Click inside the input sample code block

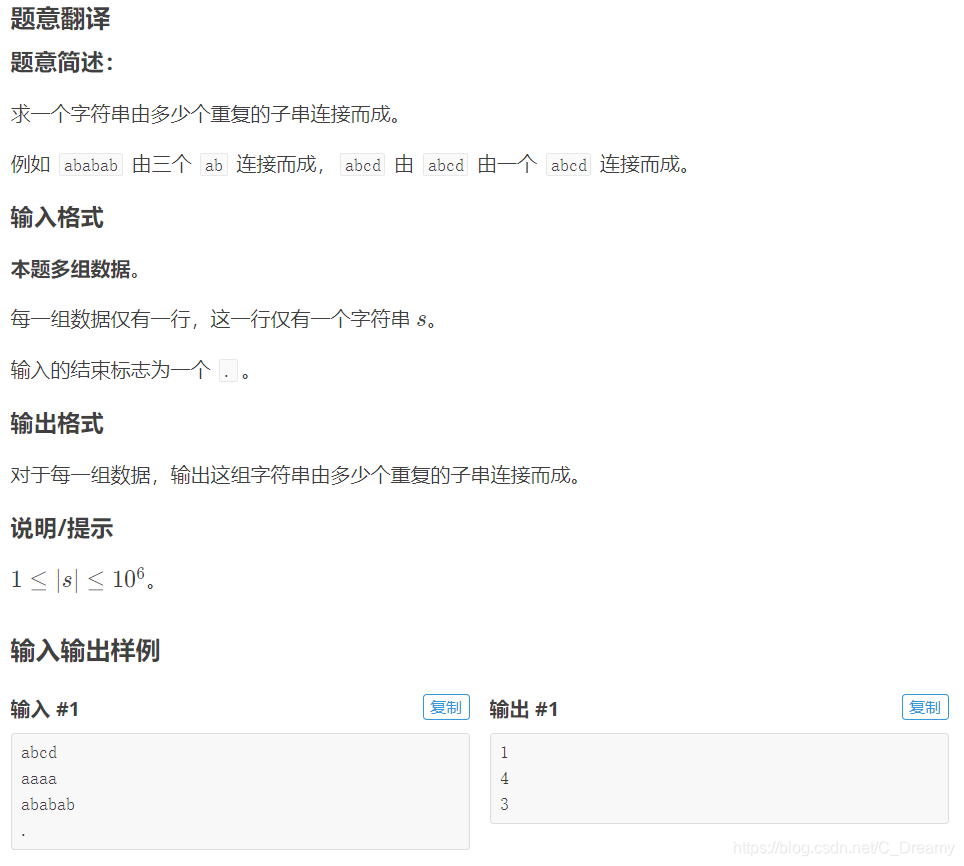pyautogui.click(x=240, y=790)
